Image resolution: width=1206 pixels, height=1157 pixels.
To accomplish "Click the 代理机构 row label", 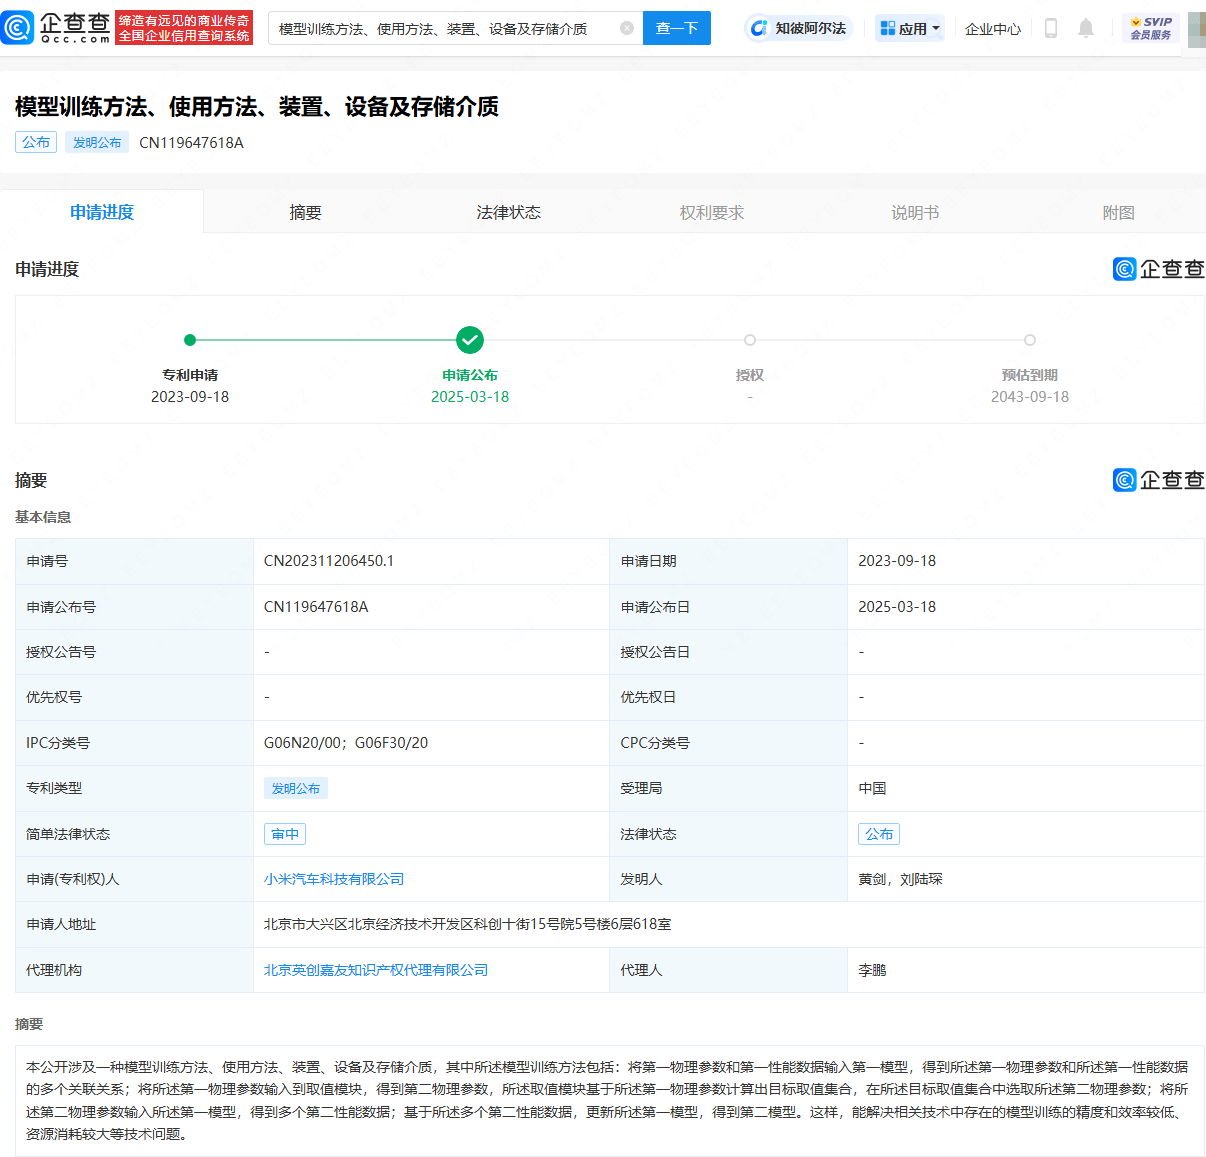I will [54, 970].
